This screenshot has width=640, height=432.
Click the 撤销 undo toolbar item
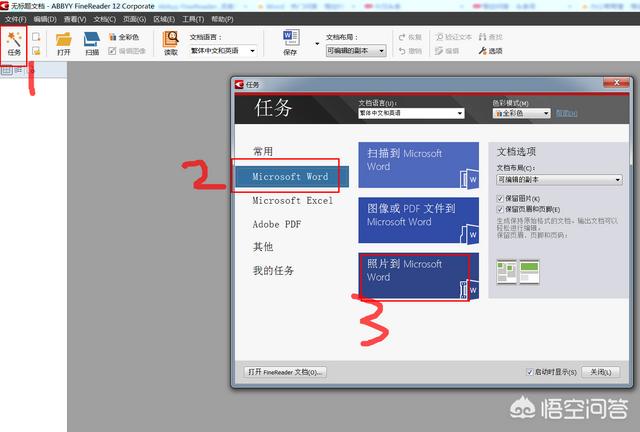[x=410, y=51]
